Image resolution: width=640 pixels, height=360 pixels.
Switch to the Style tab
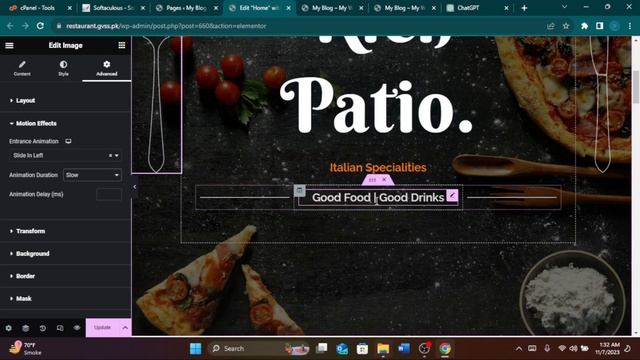click(x=63, y=68)
